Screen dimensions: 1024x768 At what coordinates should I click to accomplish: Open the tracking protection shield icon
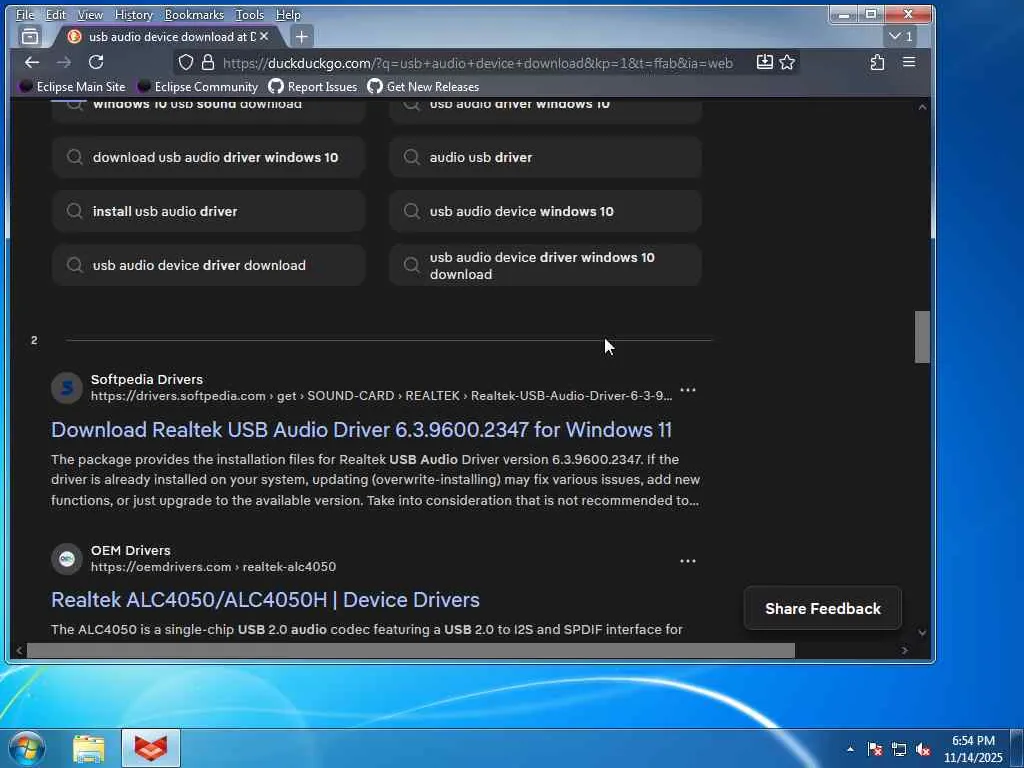click(186, 62)
